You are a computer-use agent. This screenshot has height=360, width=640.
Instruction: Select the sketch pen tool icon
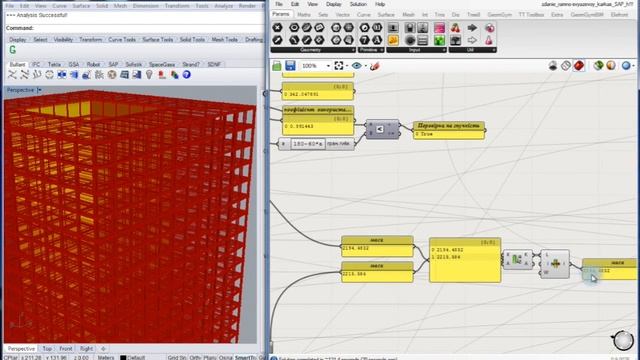[375, 66]
